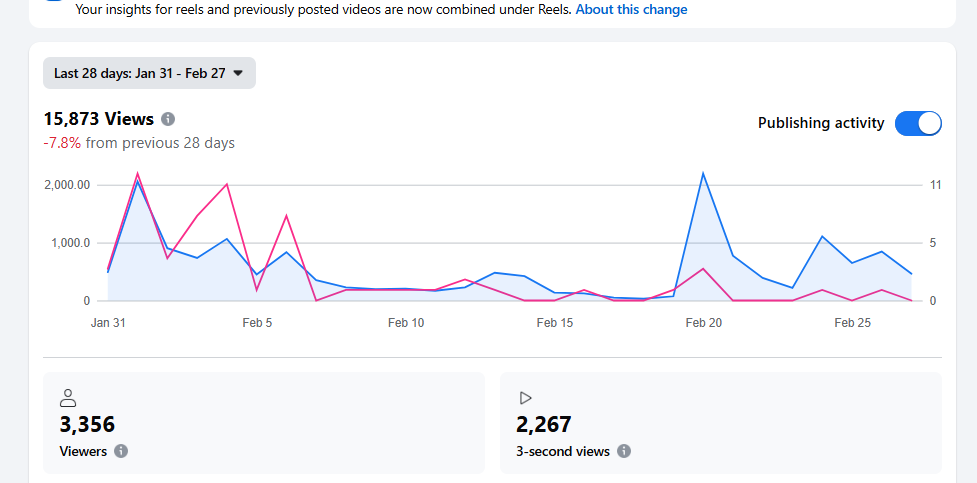This screenshot has width=977, height=483.
Task: Click the Feb 25 date label on chart axis
Action: [x=853, y=323]
